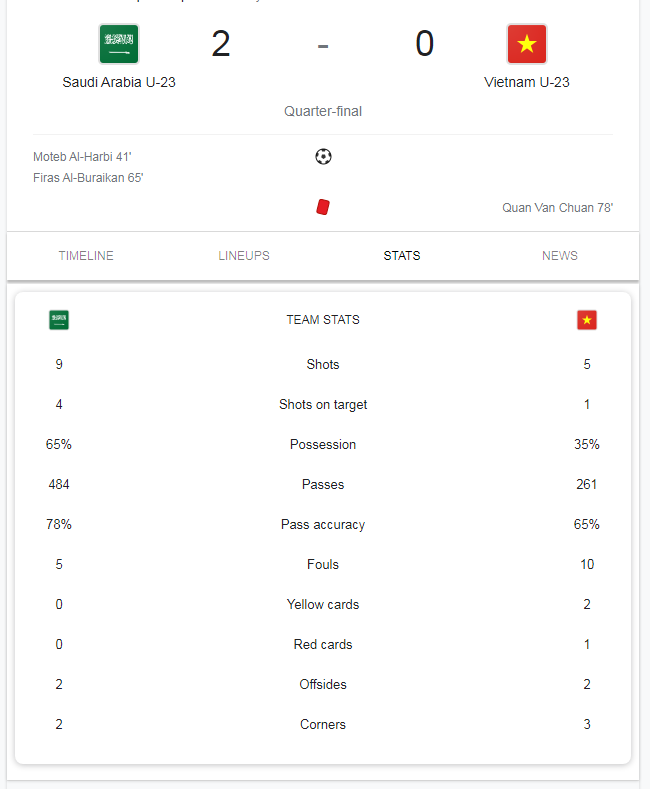Click the soccer ball goal icon
The image size is (650, 789).
(323, 156)
